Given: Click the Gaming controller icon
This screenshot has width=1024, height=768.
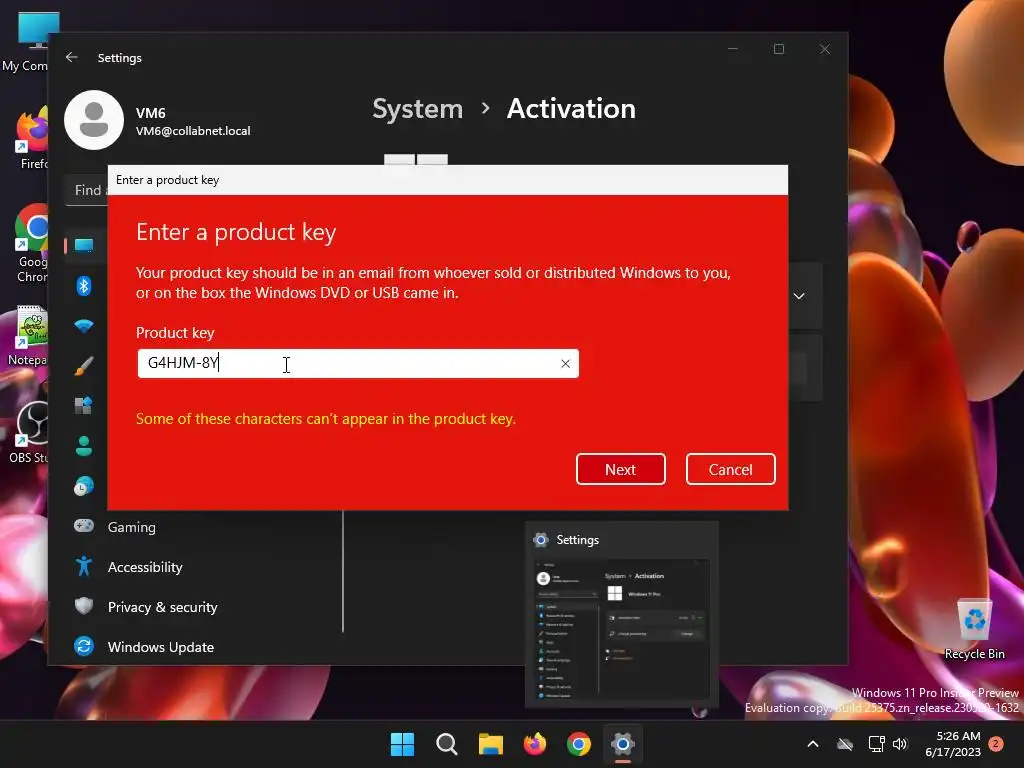Looking at the screenshot, I should coord(84,526).
